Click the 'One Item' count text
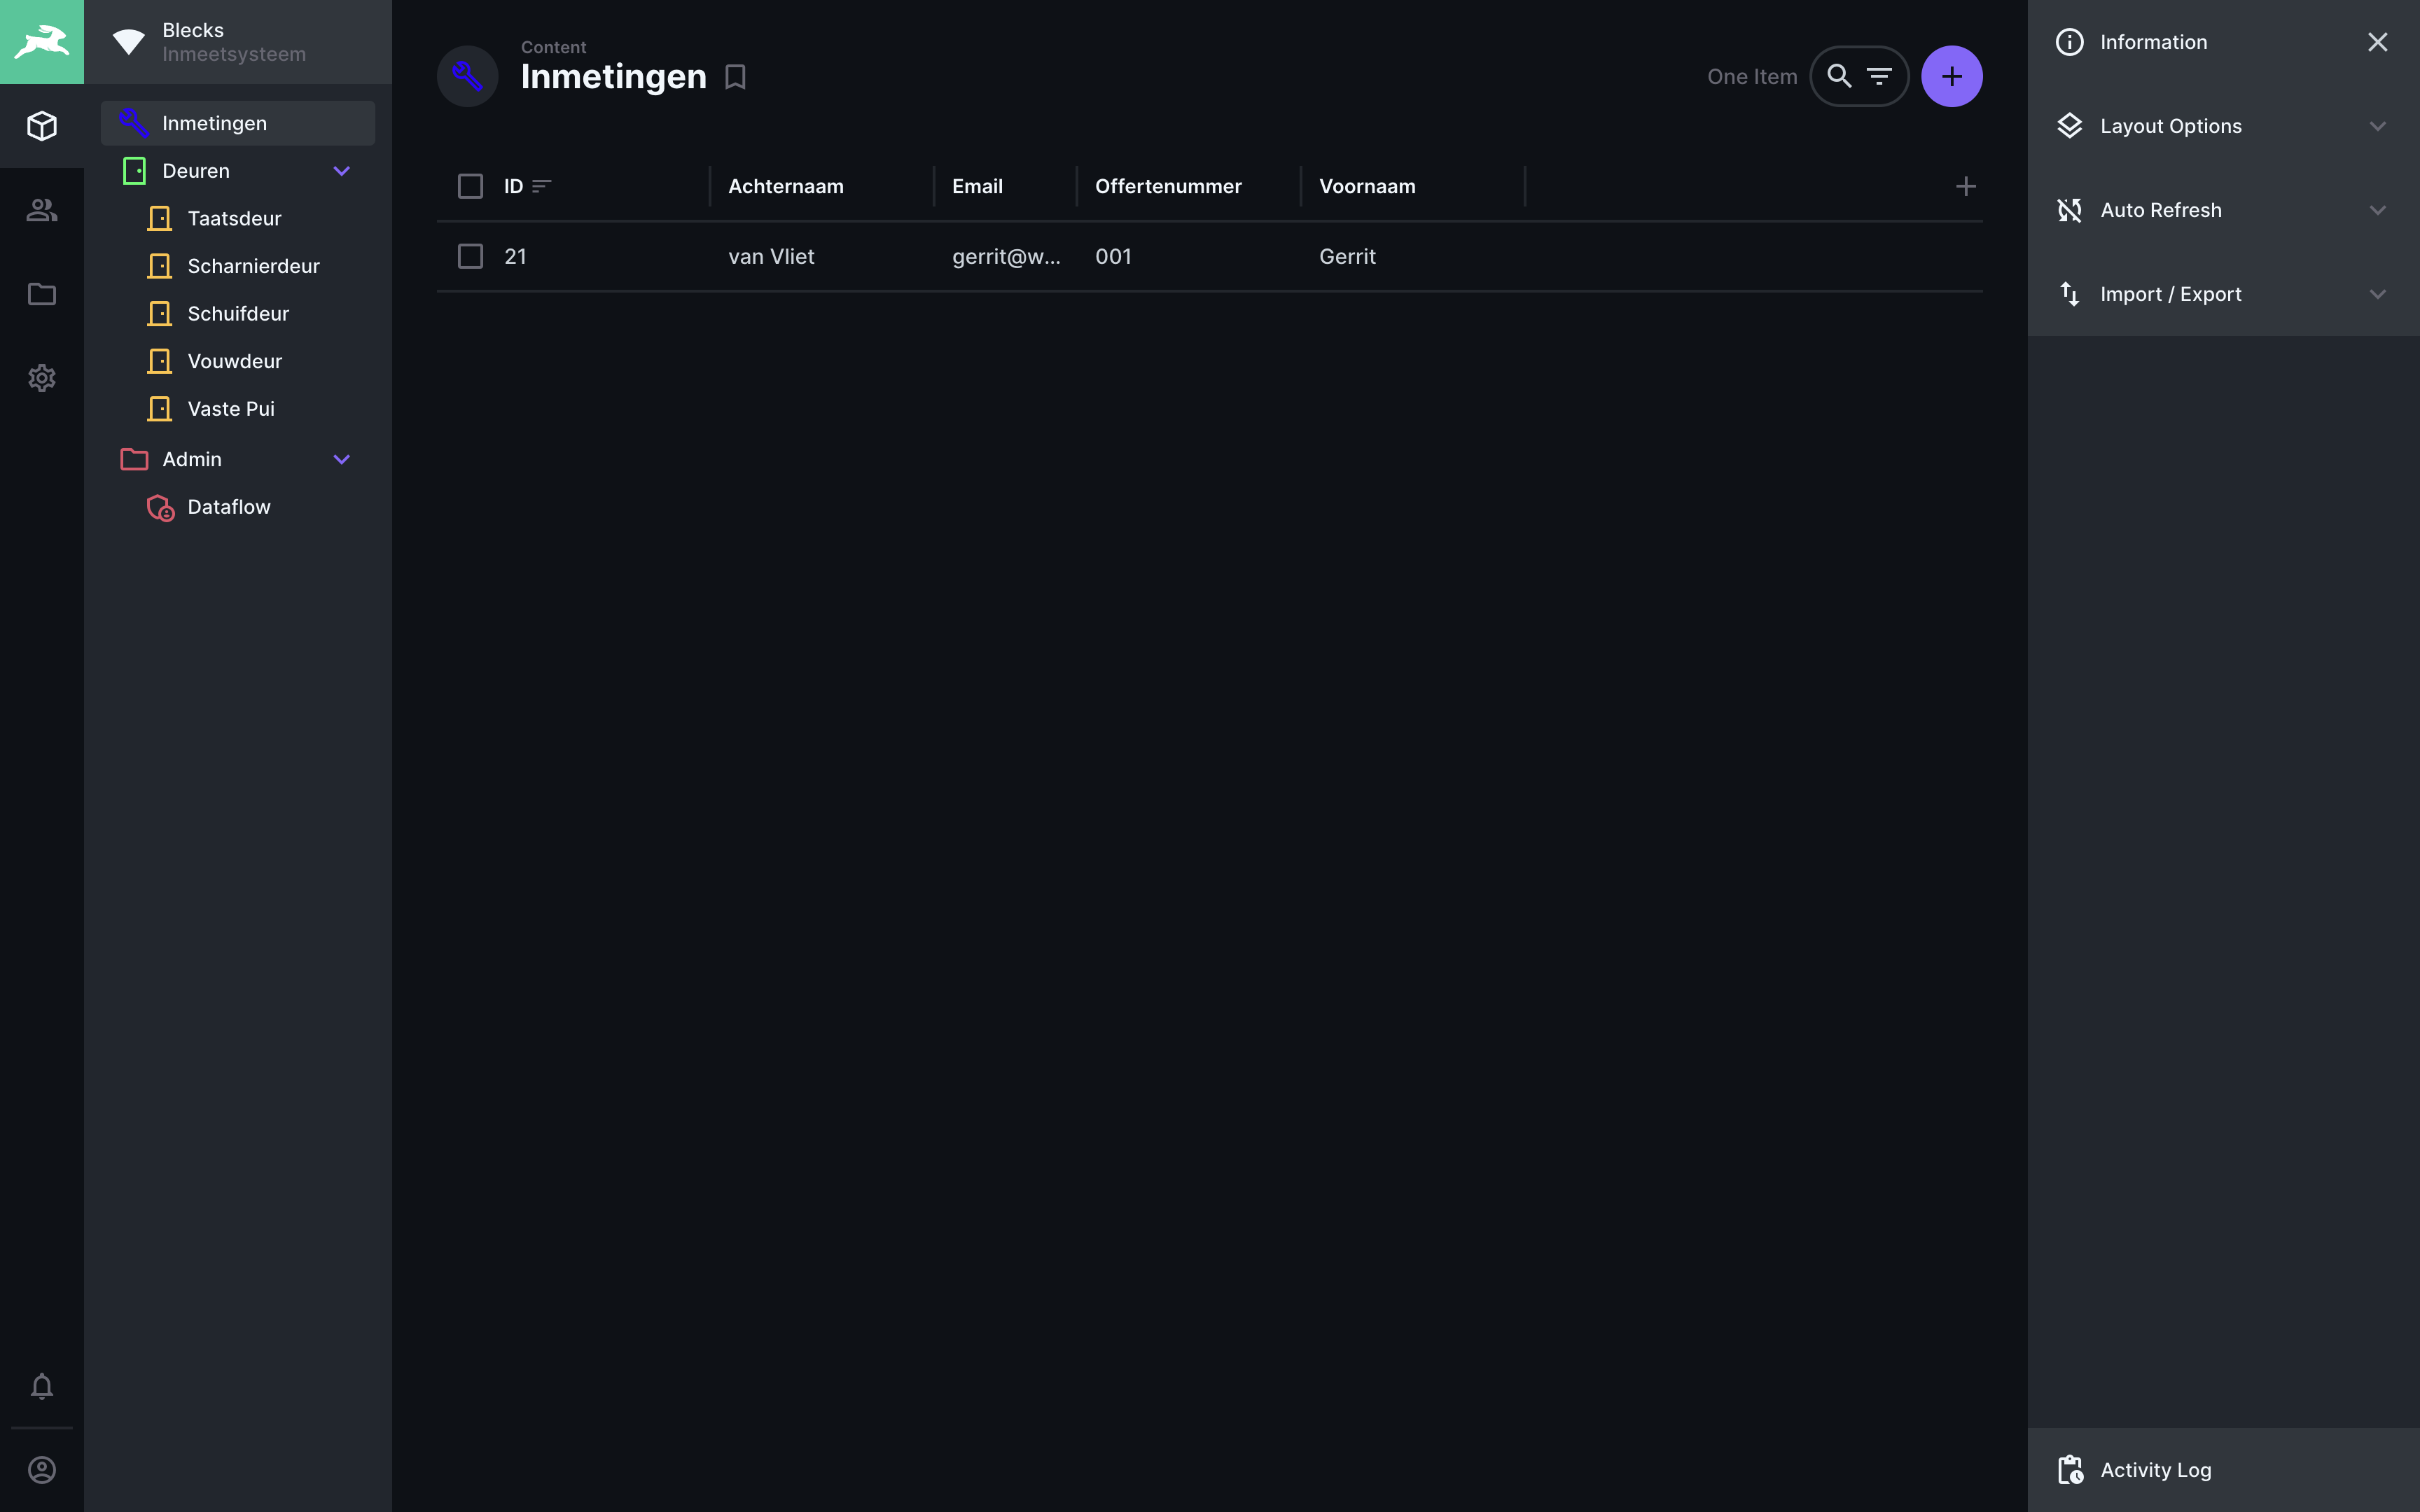The image size is (2420, 1512). [1752, 76]
